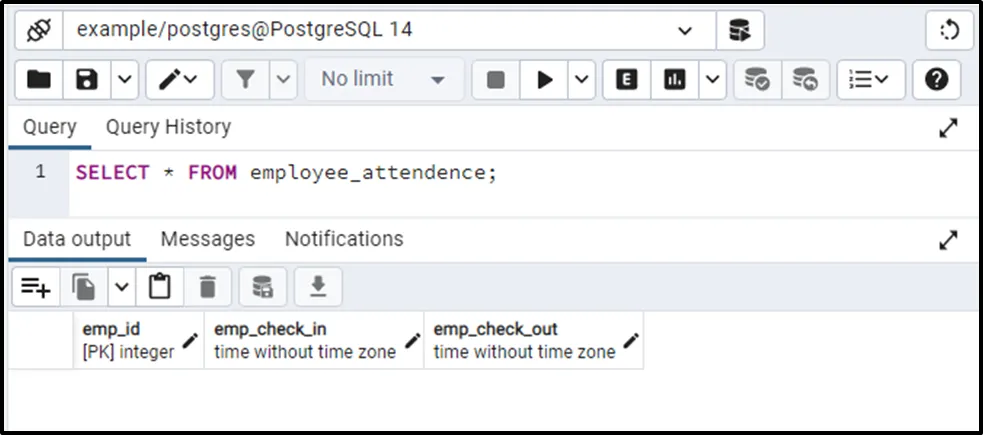Click the Add row icon
This screenshot has width=983, height=435.
click(36, 287)
